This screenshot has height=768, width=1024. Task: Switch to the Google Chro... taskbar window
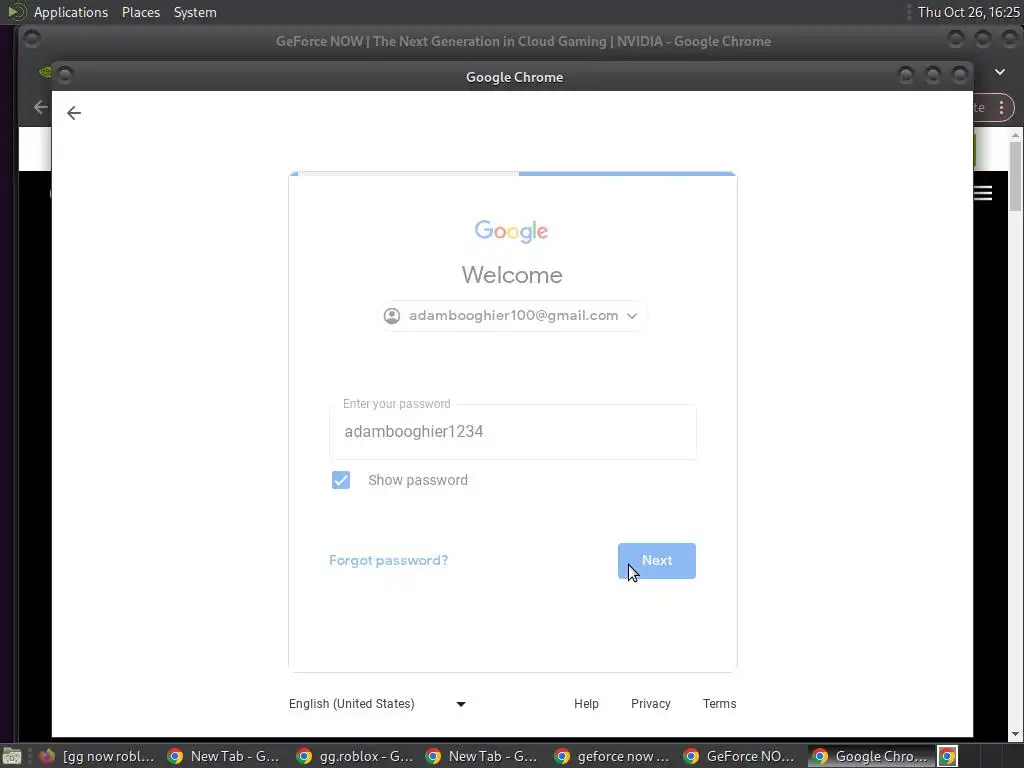pyautogui.click(x=870, y=756)
